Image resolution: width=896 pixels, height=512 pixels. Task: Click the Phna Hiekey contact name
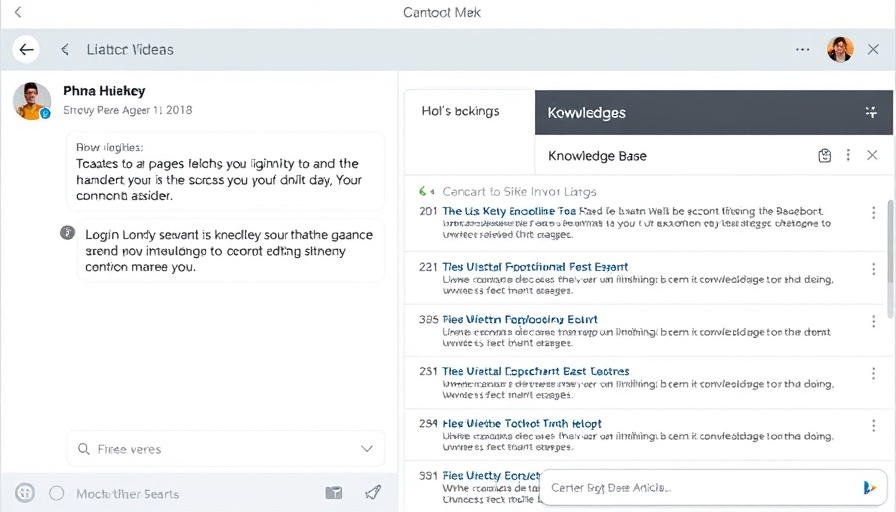click(x=104, y=91)
